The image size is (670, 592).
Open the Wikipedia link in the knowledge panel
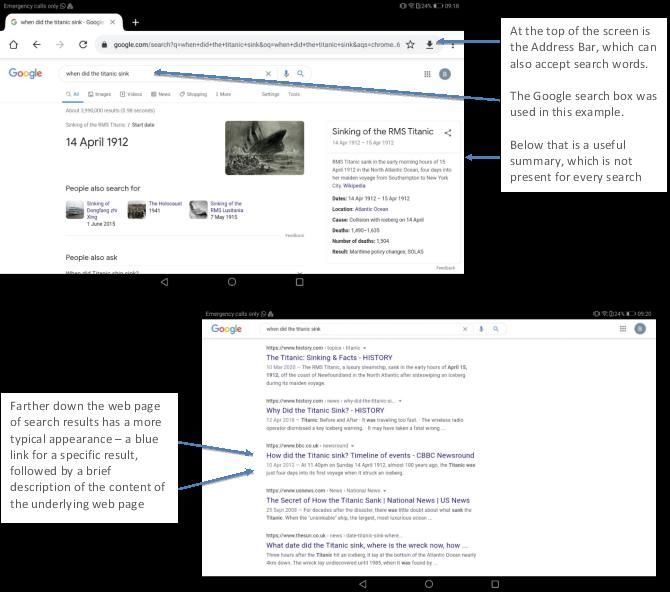point(354,186)
